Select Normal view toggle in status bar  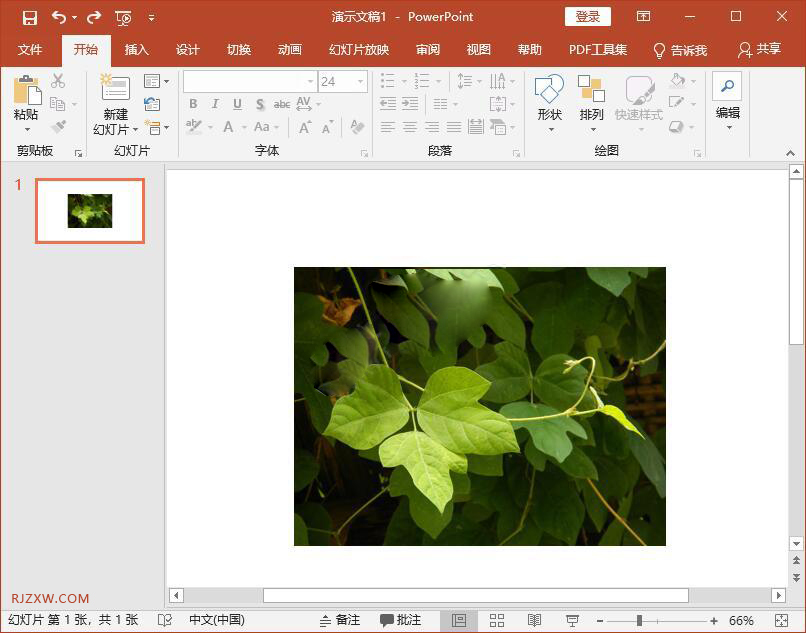point(458,621)
